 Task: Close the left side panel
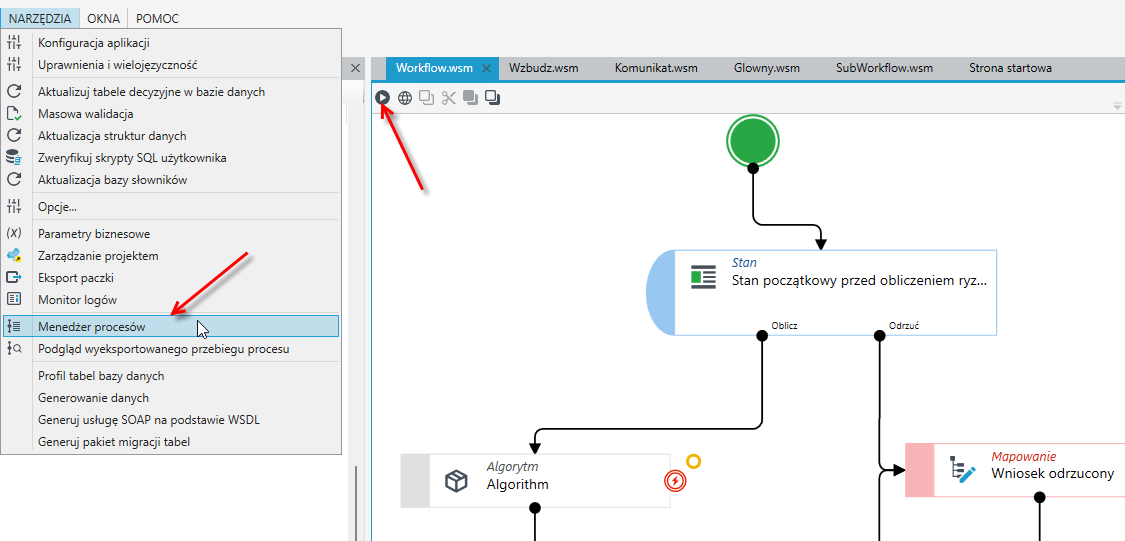pyautogui.click(x=355, y=69)
